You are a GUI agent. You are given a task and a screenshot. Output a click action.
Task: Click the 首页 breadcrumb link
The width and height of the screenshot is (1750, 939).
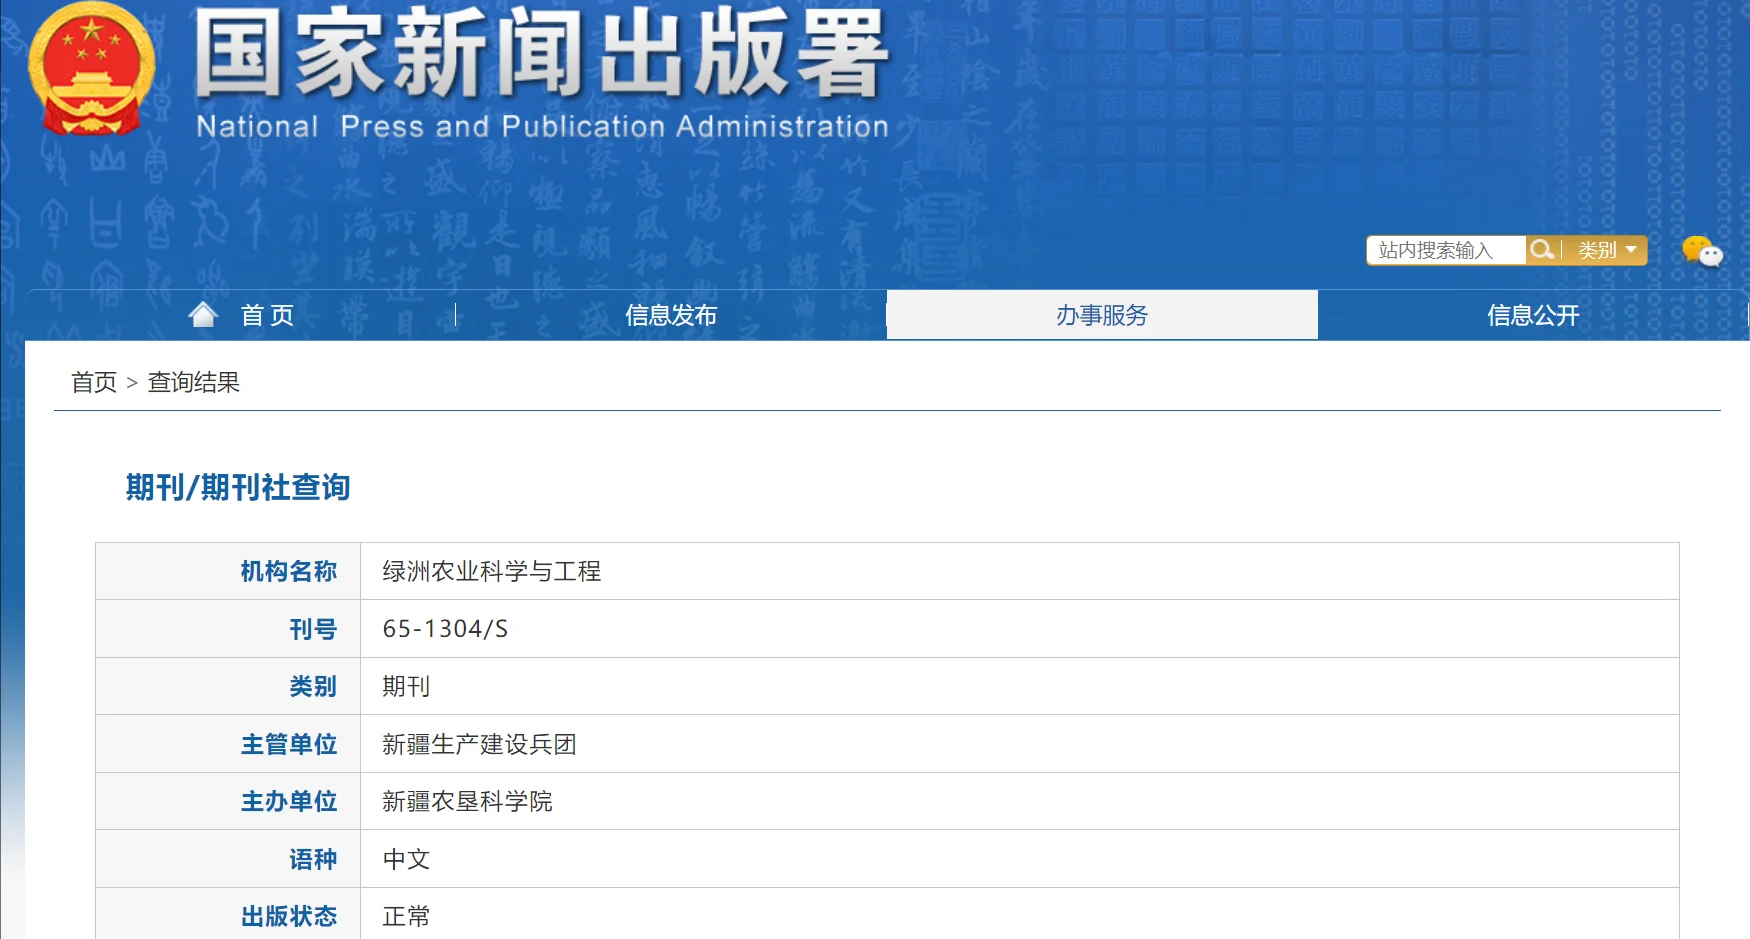point(94,382)
